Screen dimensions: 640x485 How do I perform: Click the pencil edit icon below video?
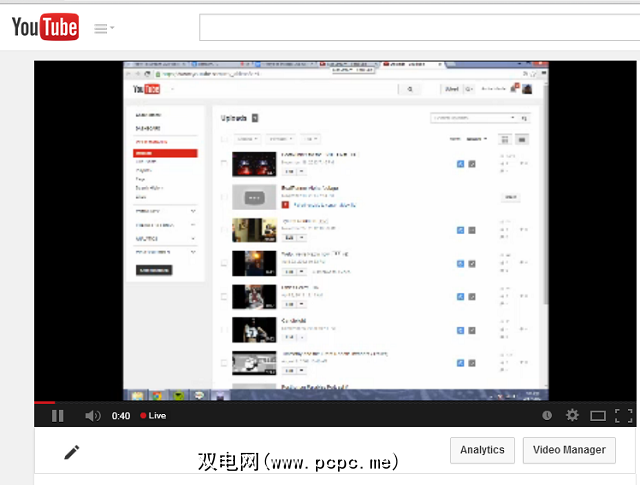(72, 452)
